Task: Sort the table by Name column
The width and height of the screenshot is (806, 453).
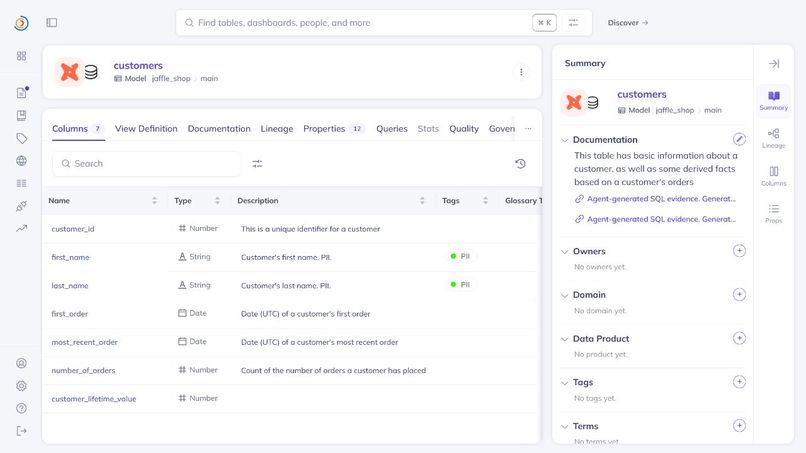Action: tap(154, 201)
